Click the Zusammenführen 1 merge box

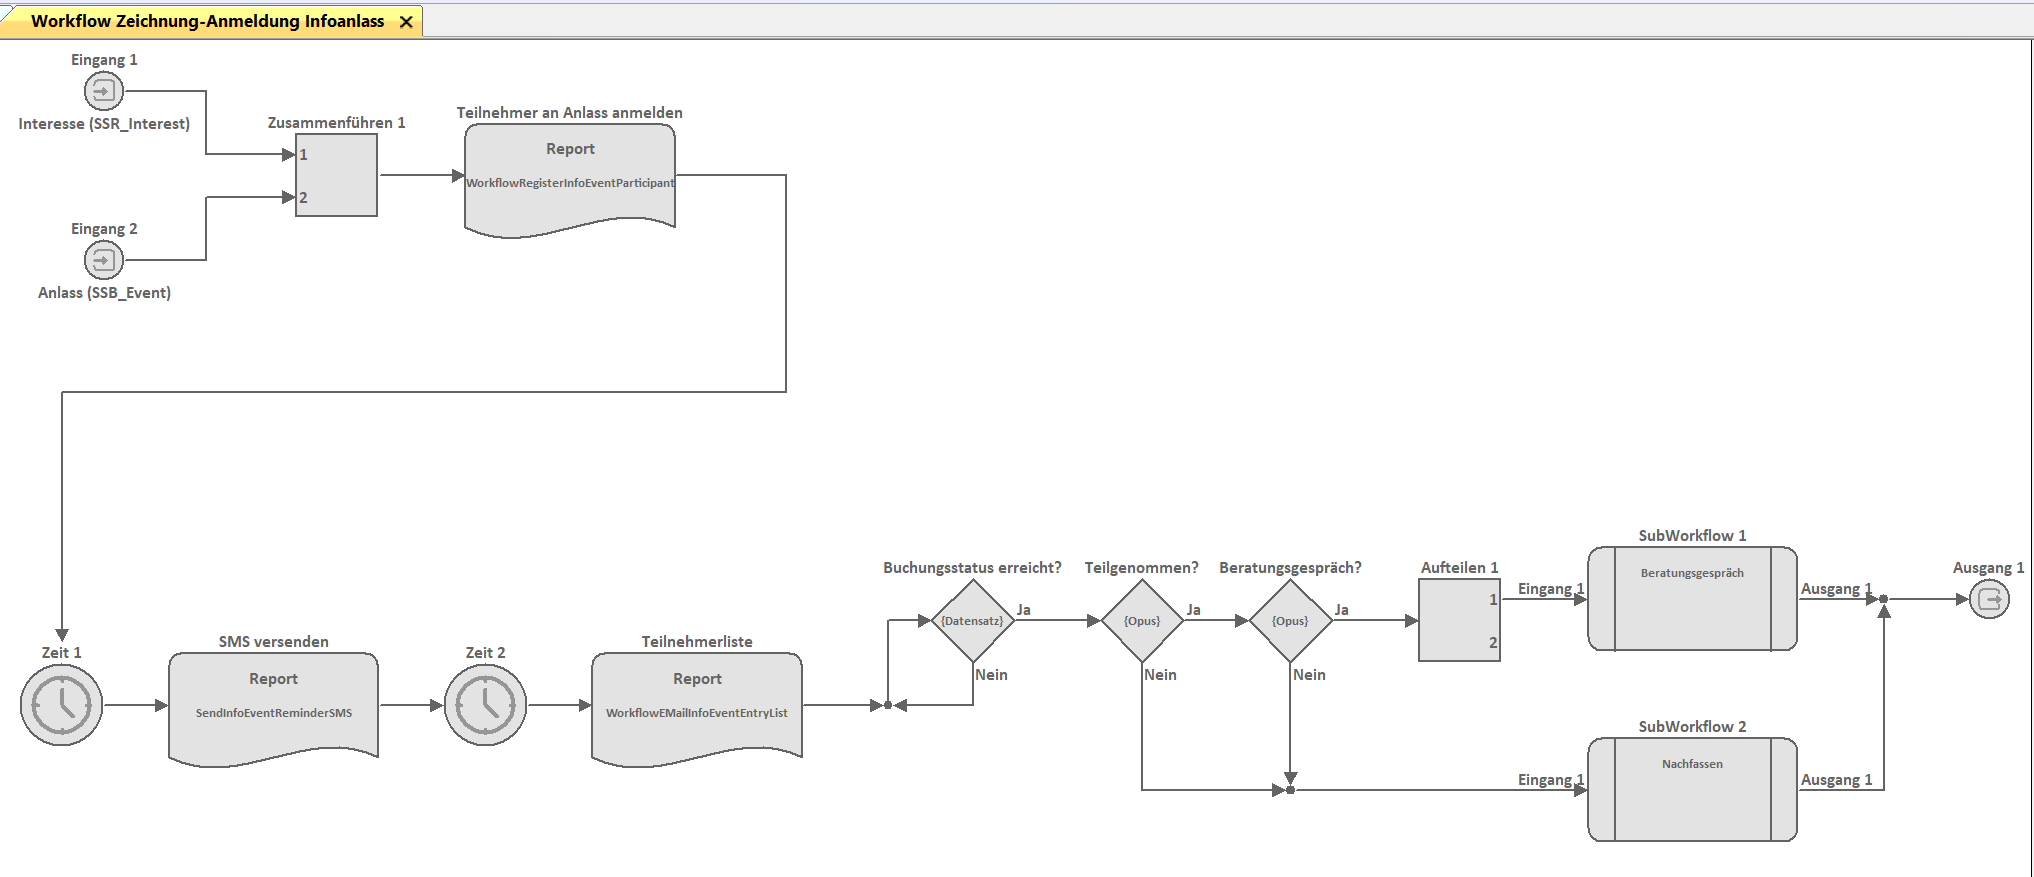point(336,175)
